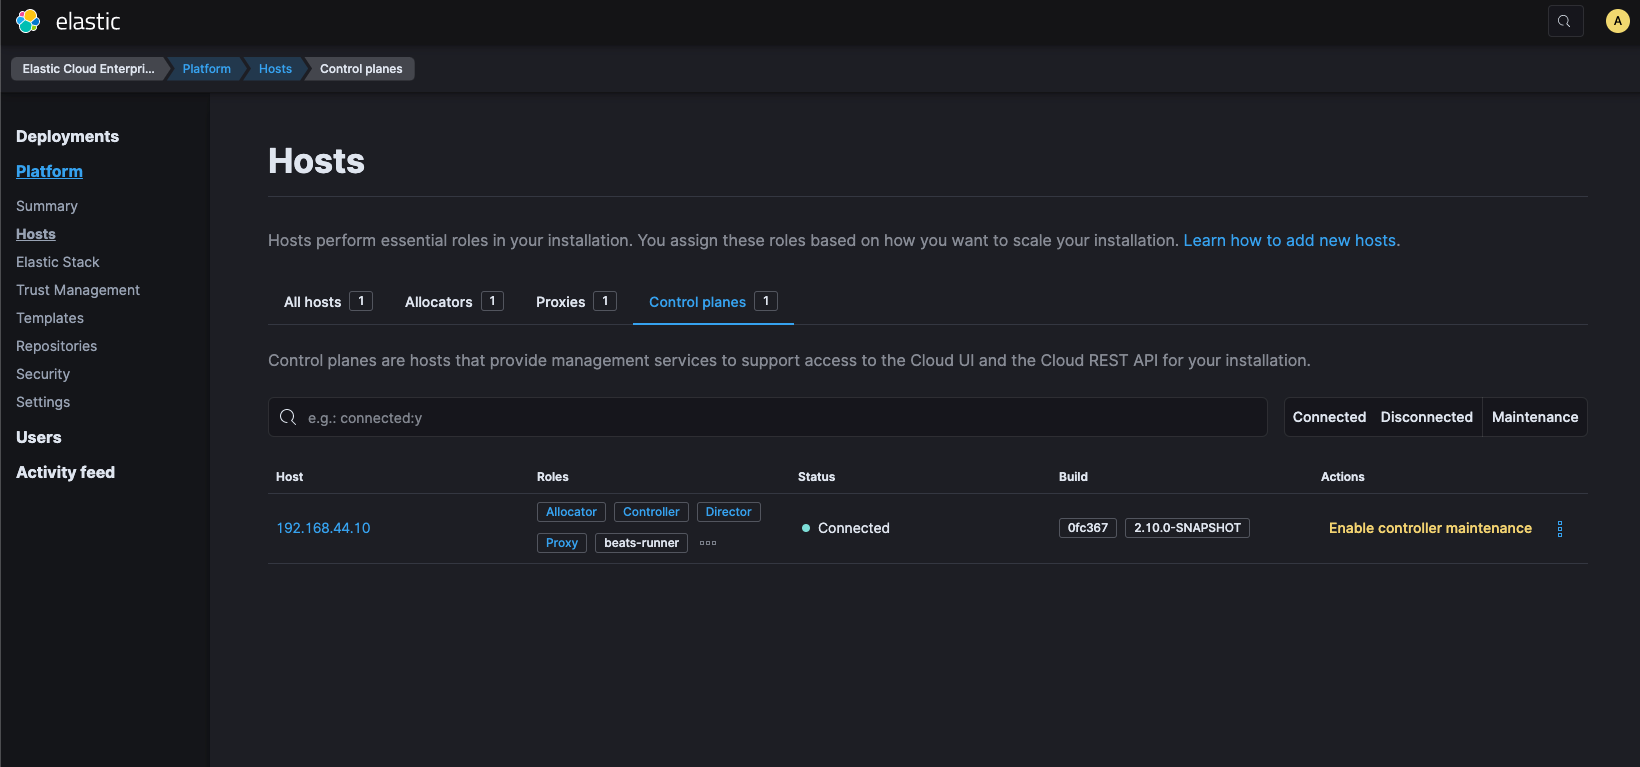
Task: Click the All hosts count badge
Action: 361,301
